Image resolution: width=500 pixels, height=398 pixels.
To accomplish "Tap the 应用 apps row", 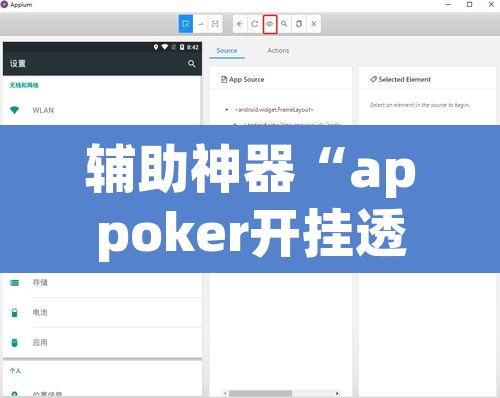I will click(102, 343).
